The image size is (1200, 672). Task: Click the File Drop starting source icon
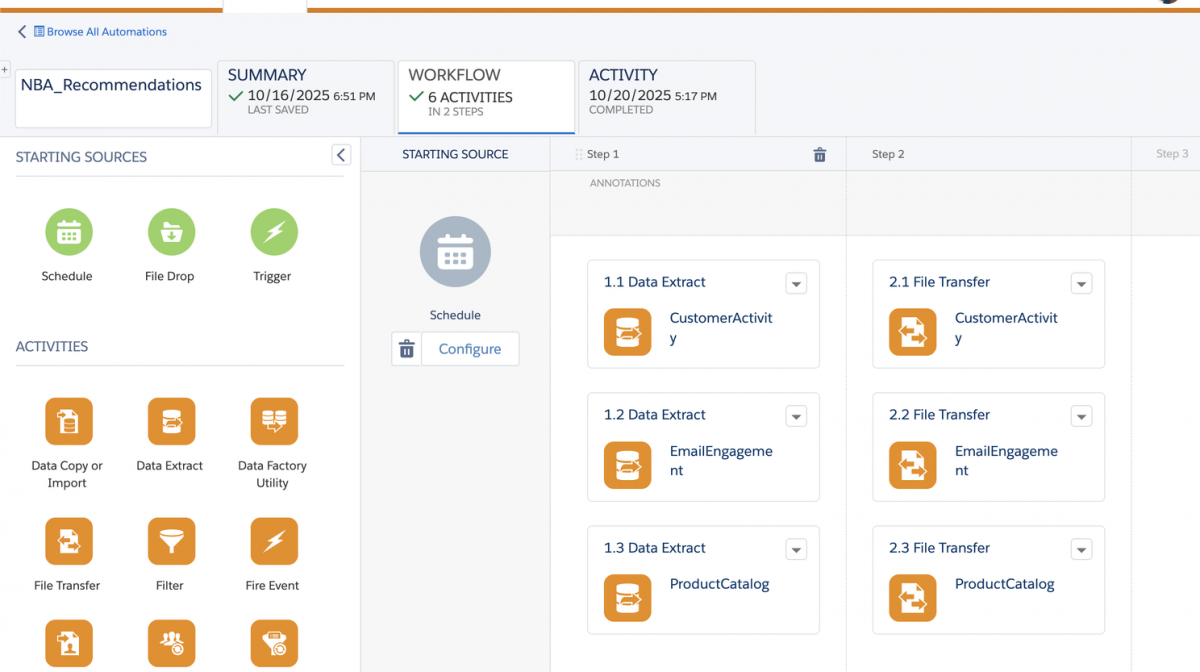pos(171,233)
